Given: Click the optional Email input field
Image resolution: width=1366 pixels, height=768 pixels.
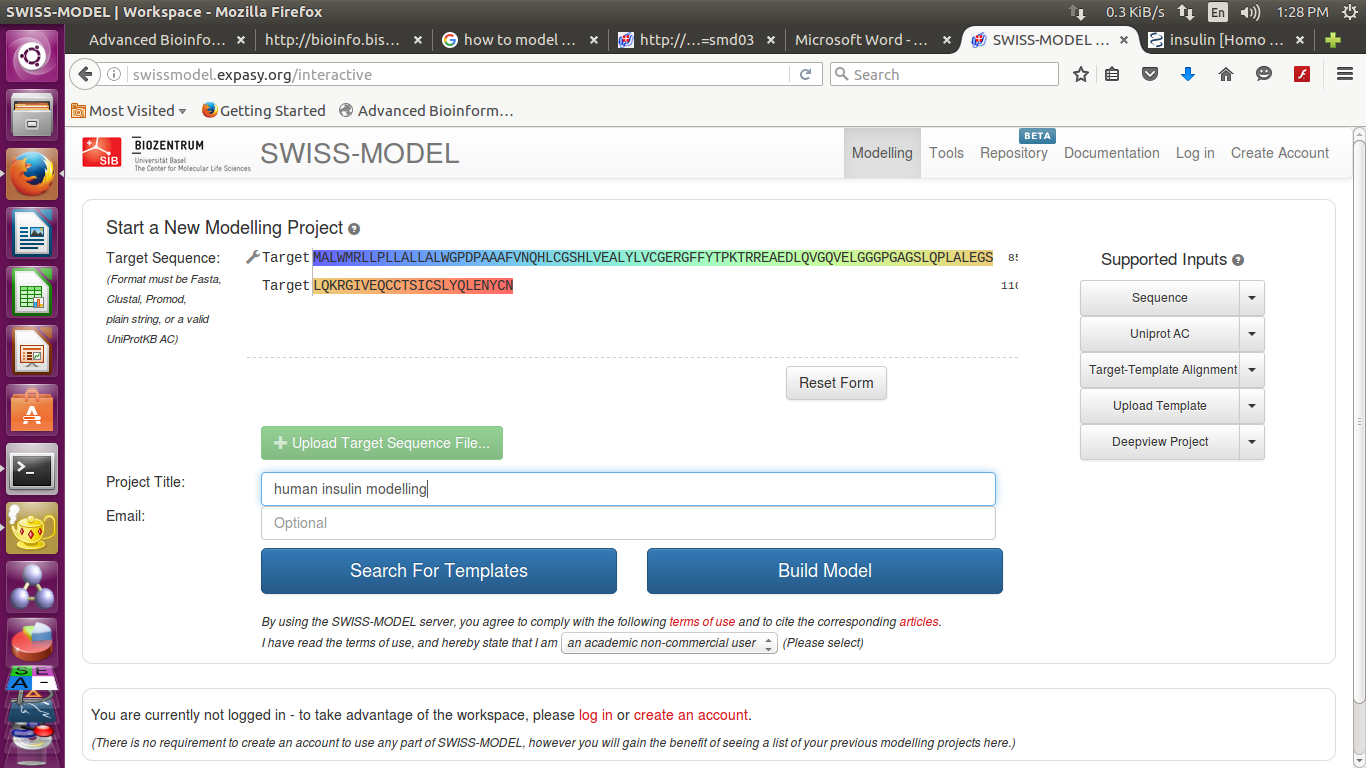Looking at the screenshot, I should (628, 523).
